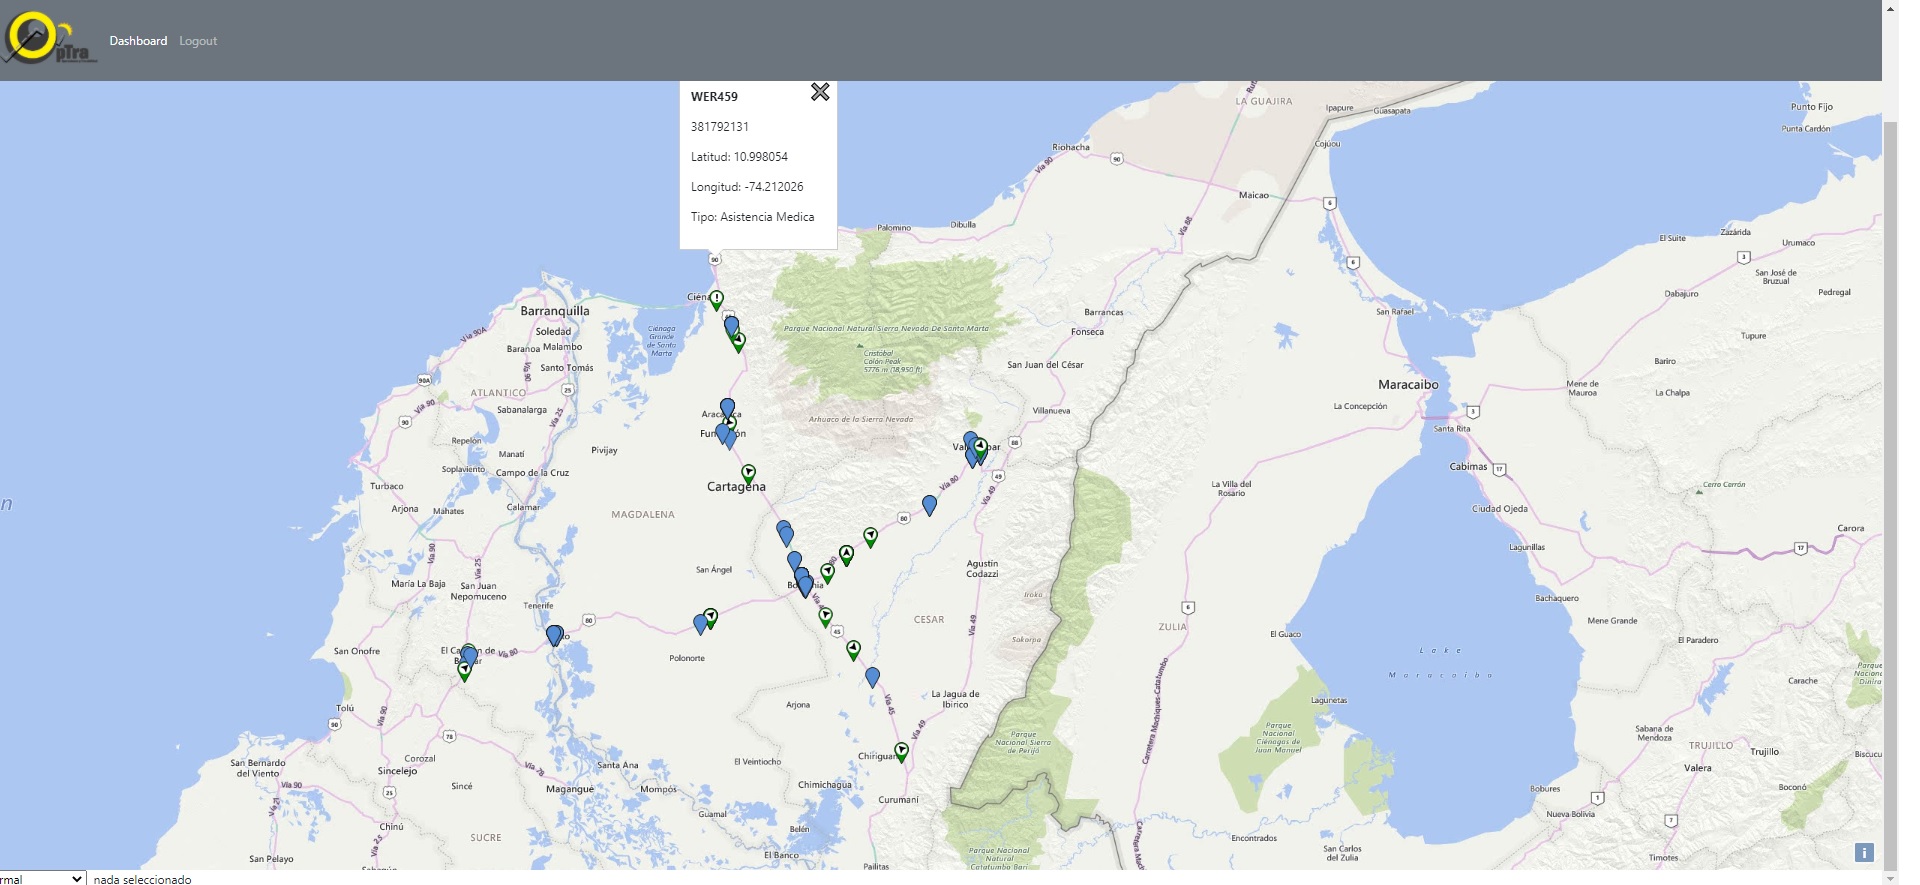Viewport: 1920px width, 885px height.
Task: Select the green vehicle marker near Chiriguaná
Action: click(901, 752)
